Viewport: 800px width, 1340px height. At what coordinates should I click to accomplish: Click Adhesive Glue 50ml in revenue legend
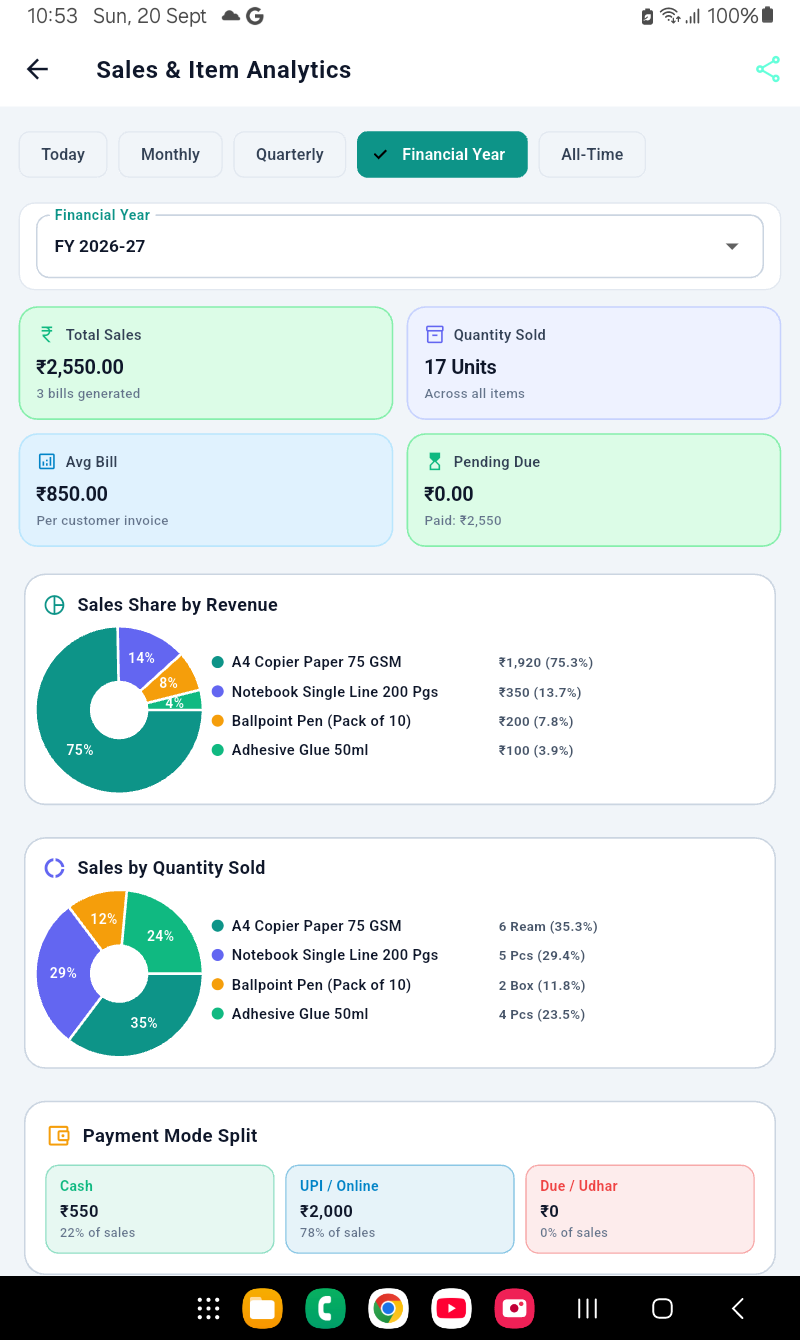300,750
